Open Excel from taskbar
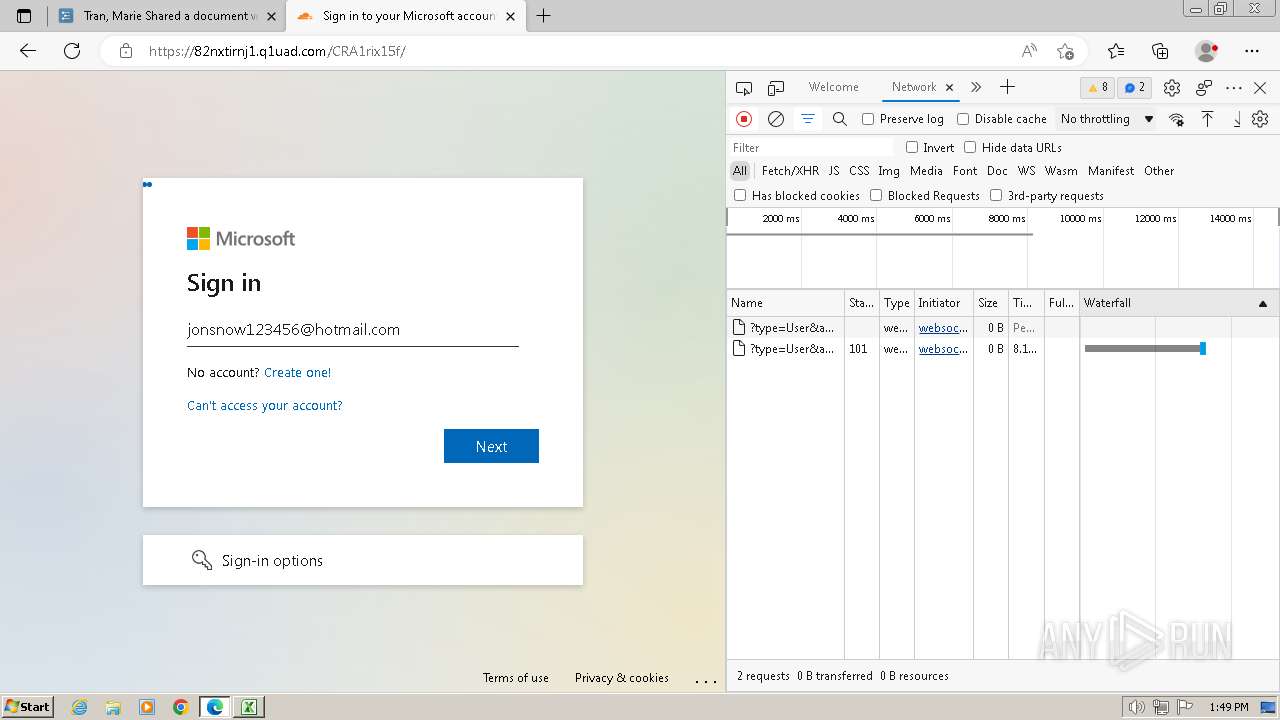 pos(249,707)
